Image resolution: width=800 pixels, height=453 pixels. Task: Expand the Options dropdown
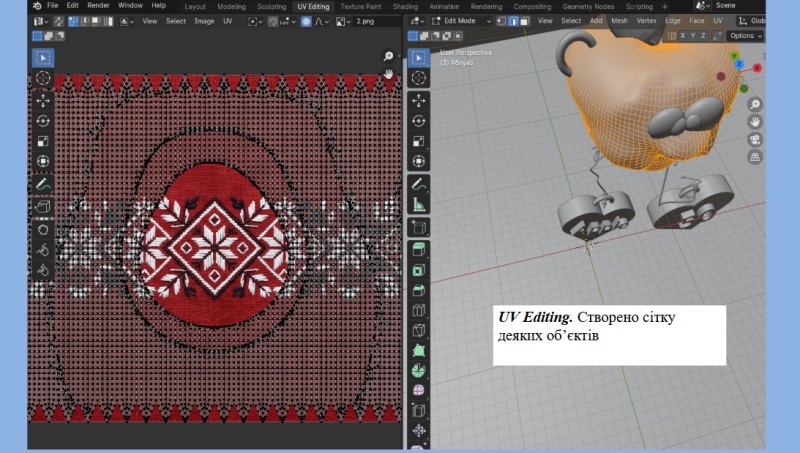pyautogui.click(x=745, y=35)
